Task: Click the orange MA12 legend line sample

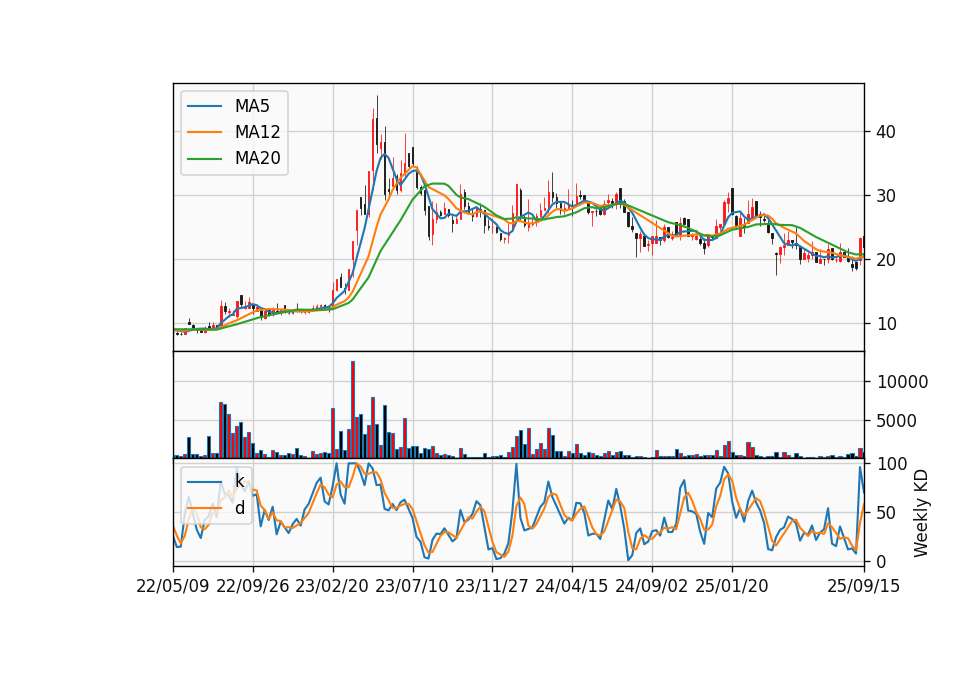Action: pos(204,132)
